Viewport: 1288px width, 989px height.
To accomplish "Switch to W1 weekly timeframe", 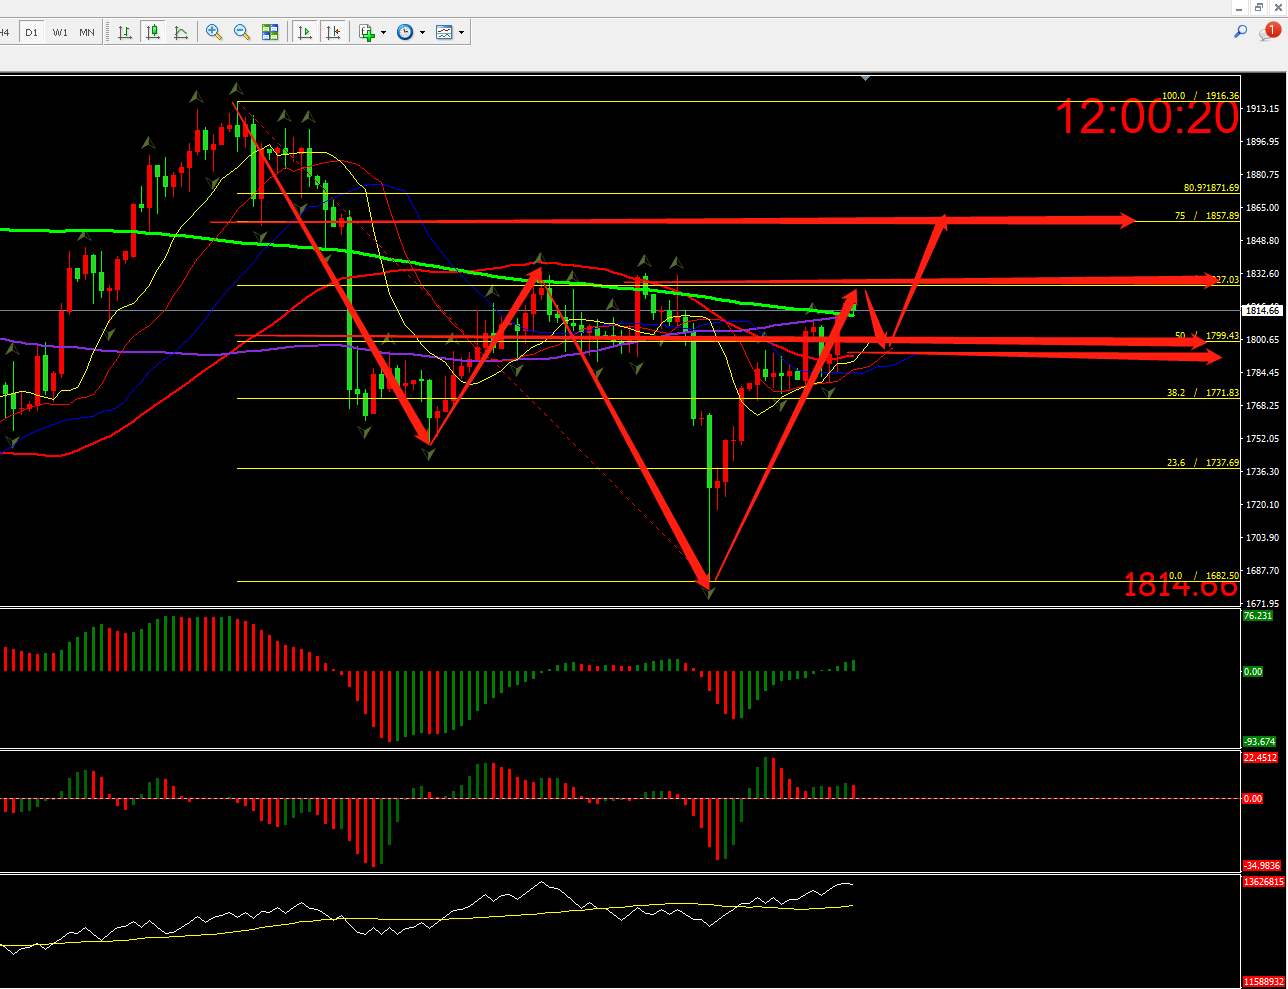I will (60, 32).
